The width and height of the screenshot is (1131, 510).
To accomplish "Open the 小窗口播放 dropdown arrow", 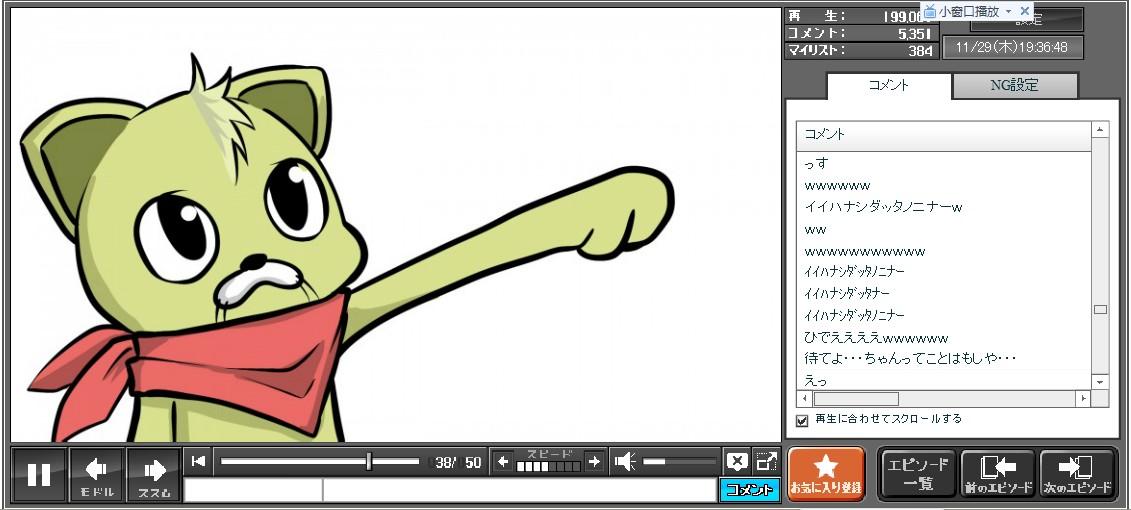I will (x=1008, y=11).
